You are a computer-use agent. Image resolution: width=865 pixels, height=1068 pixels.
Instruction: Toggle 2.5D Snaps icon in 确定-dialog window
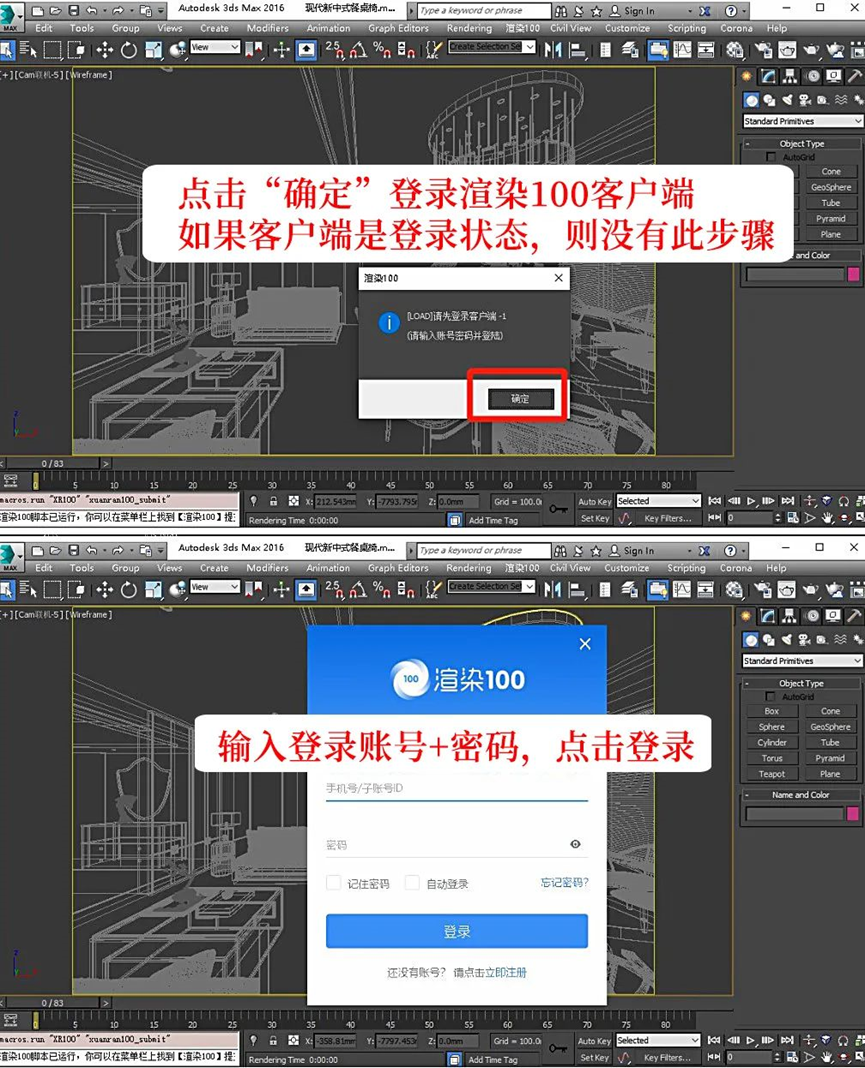(x=334, y=50)
